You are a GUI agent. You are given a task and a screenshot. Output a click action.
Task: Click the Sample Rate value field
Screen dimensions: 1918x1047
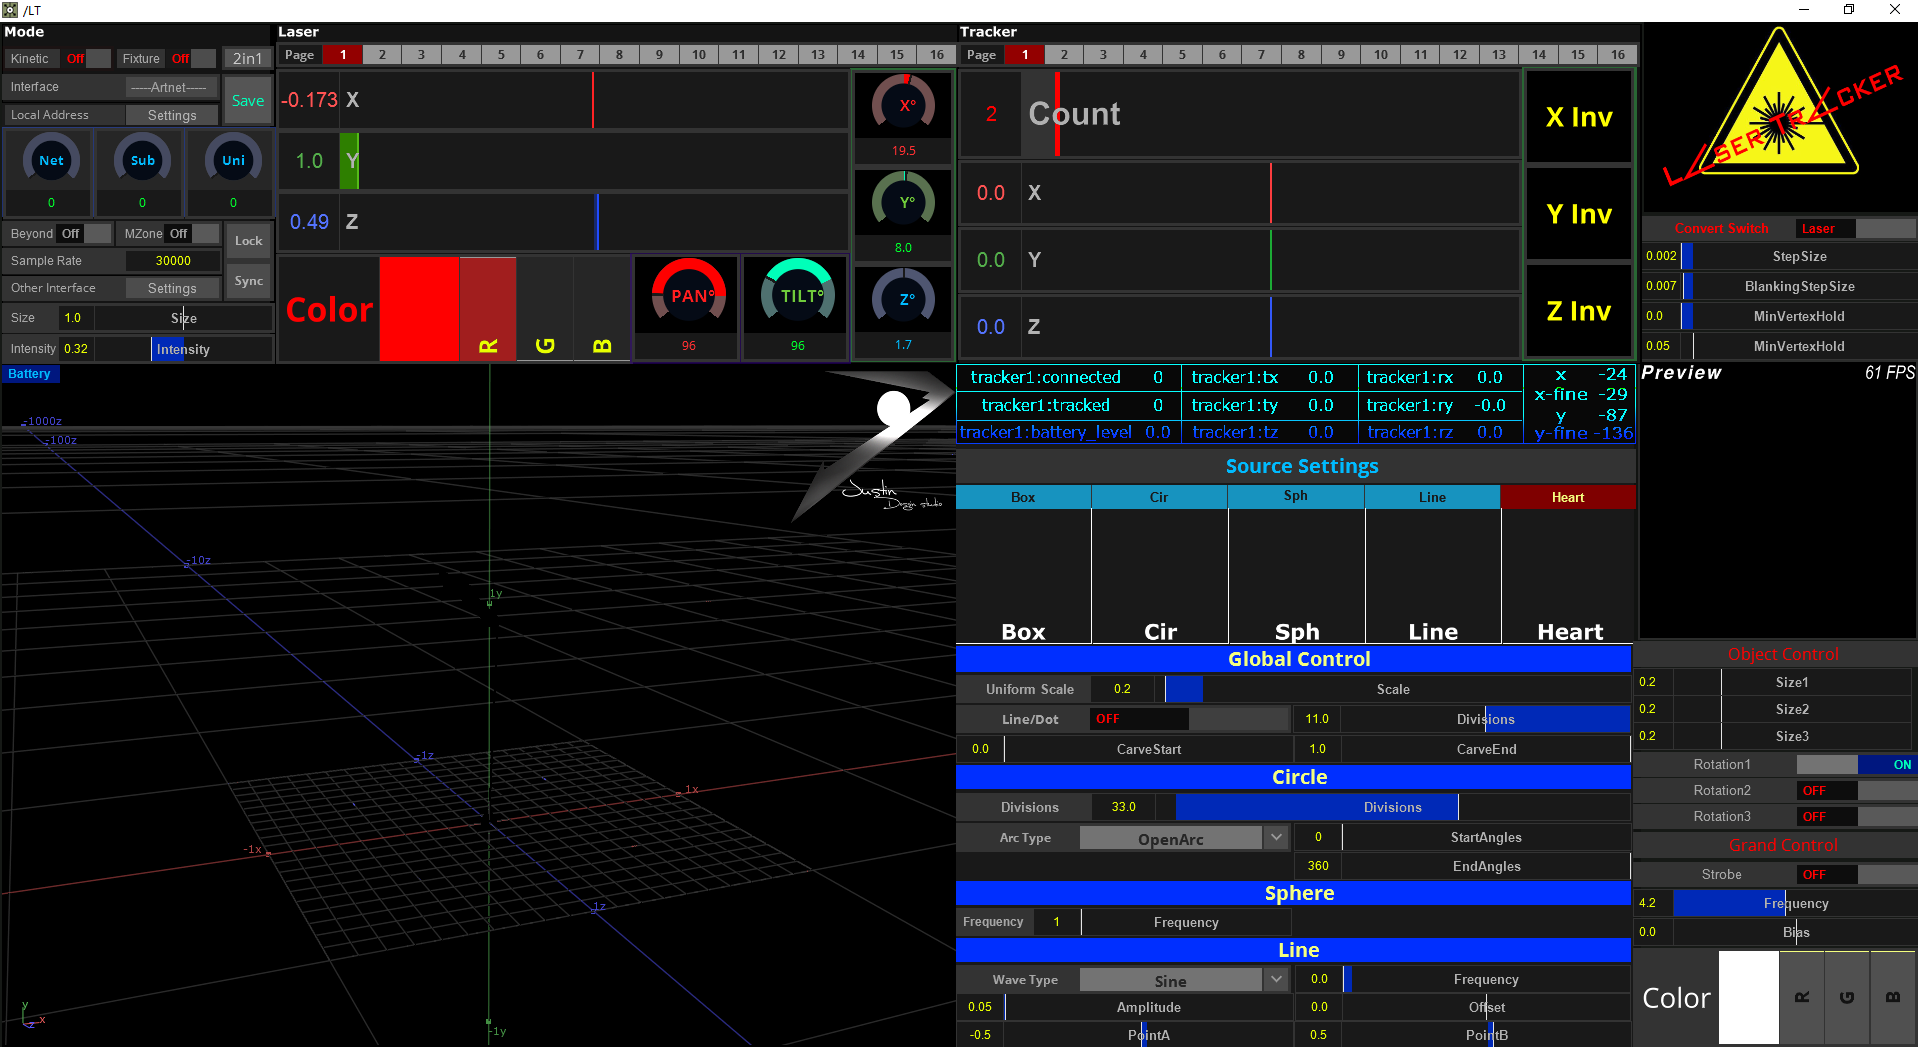coord(173,261)
